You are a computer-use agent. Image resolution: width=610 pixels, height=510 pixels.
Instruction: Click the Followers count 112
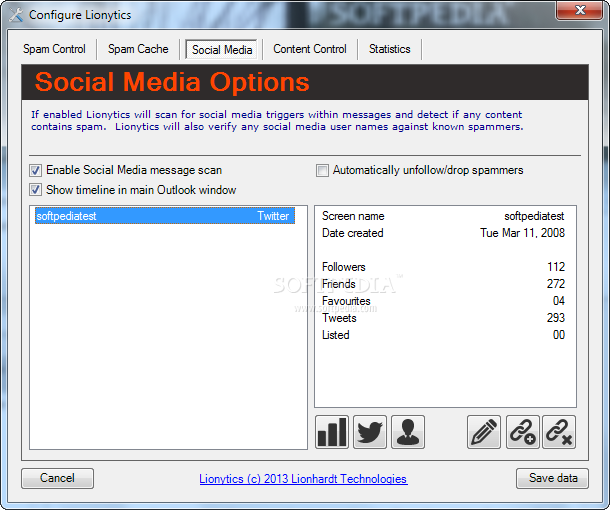[556, 267]
